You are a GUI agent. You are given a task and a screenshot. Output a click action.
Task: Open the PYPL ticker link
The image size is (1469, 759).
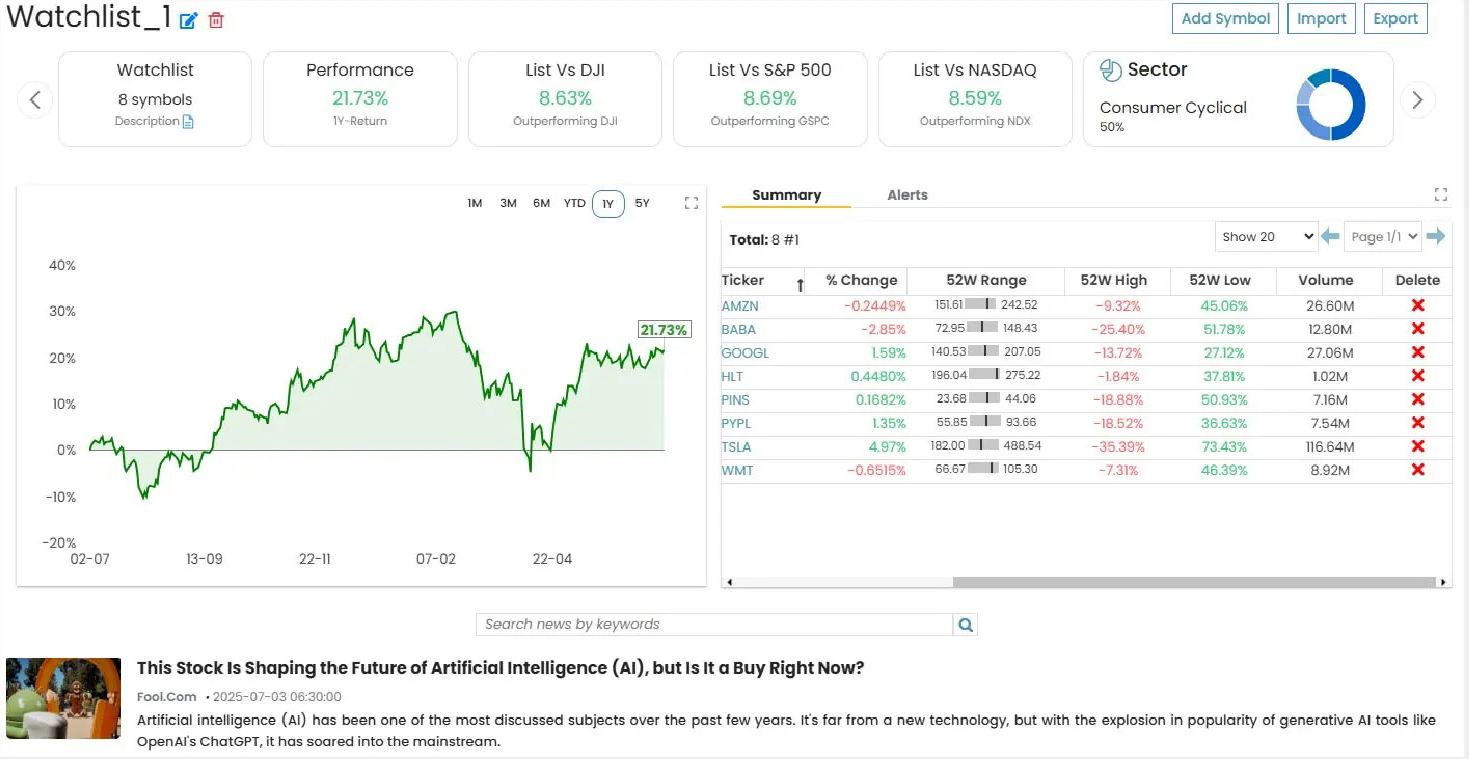(736, 423)
